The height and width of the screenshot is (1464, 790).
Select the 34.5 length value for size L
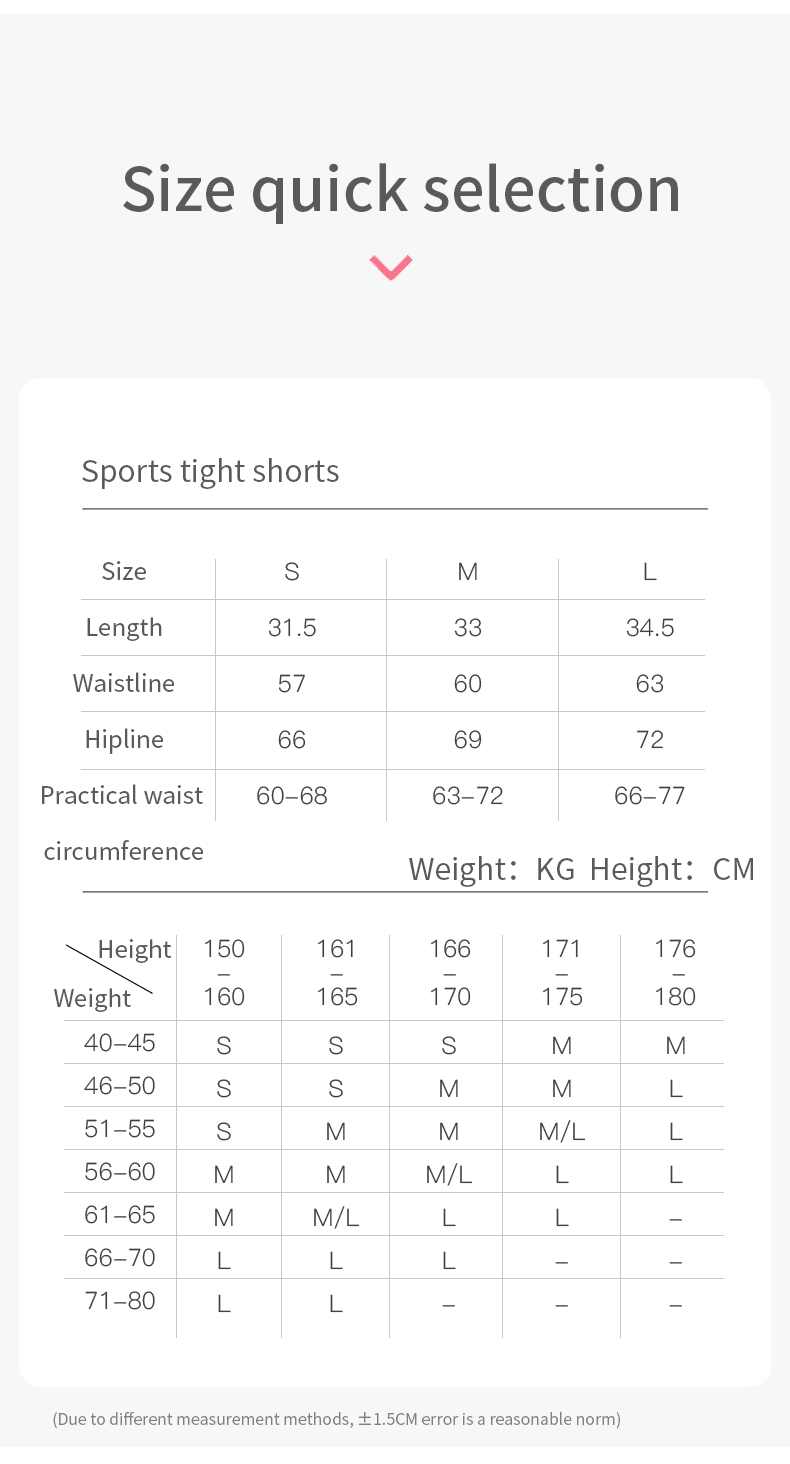650,627
